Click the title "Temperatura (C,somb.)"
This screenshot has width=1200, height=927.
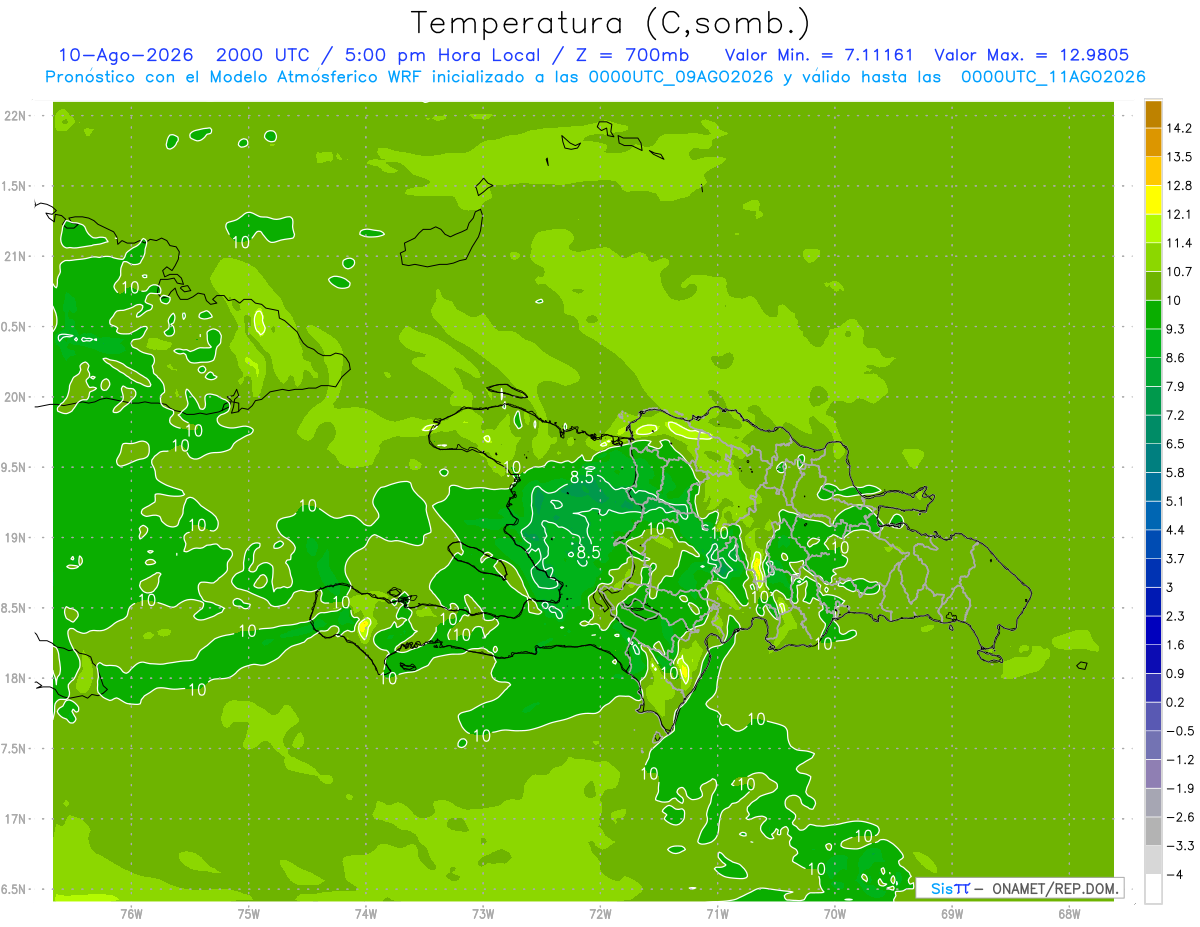pos(610,24)
